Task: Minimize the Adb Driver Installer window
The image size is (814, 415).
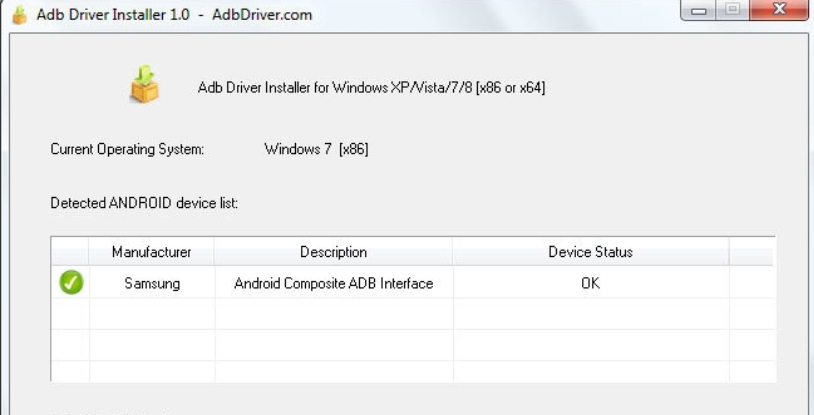Action: (x=697, y=11)
